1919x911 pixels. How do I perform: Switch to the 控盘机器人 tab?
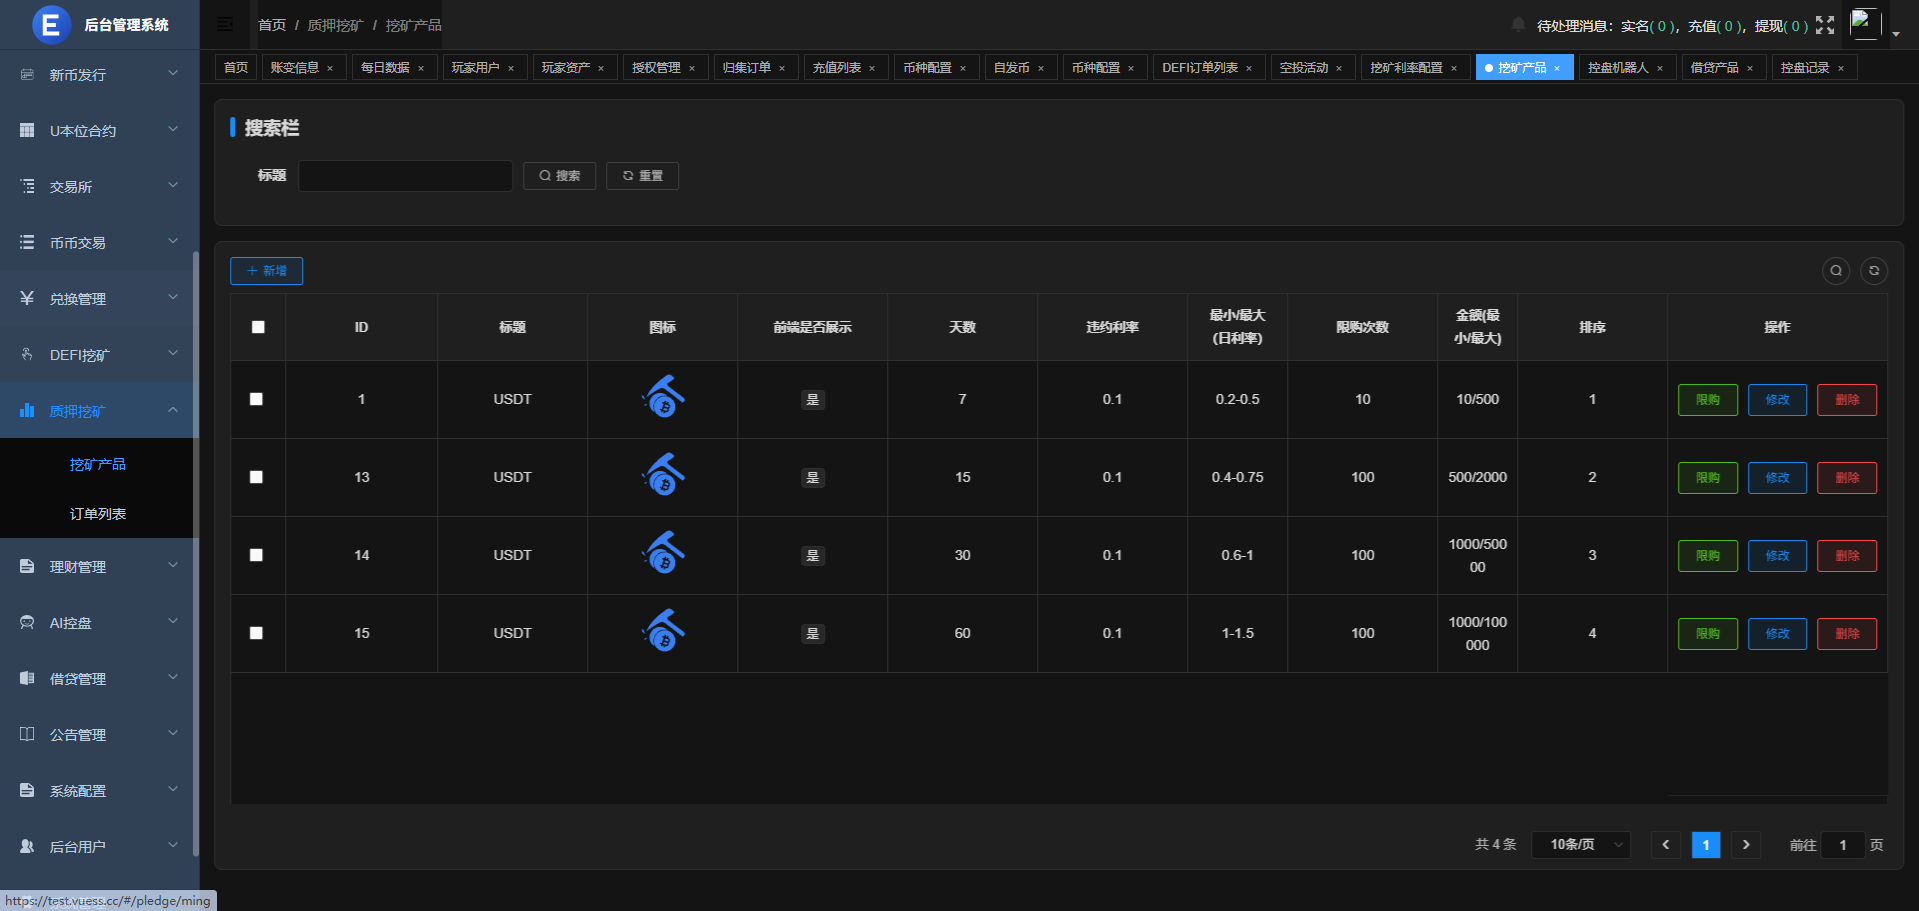point(1617,68)
